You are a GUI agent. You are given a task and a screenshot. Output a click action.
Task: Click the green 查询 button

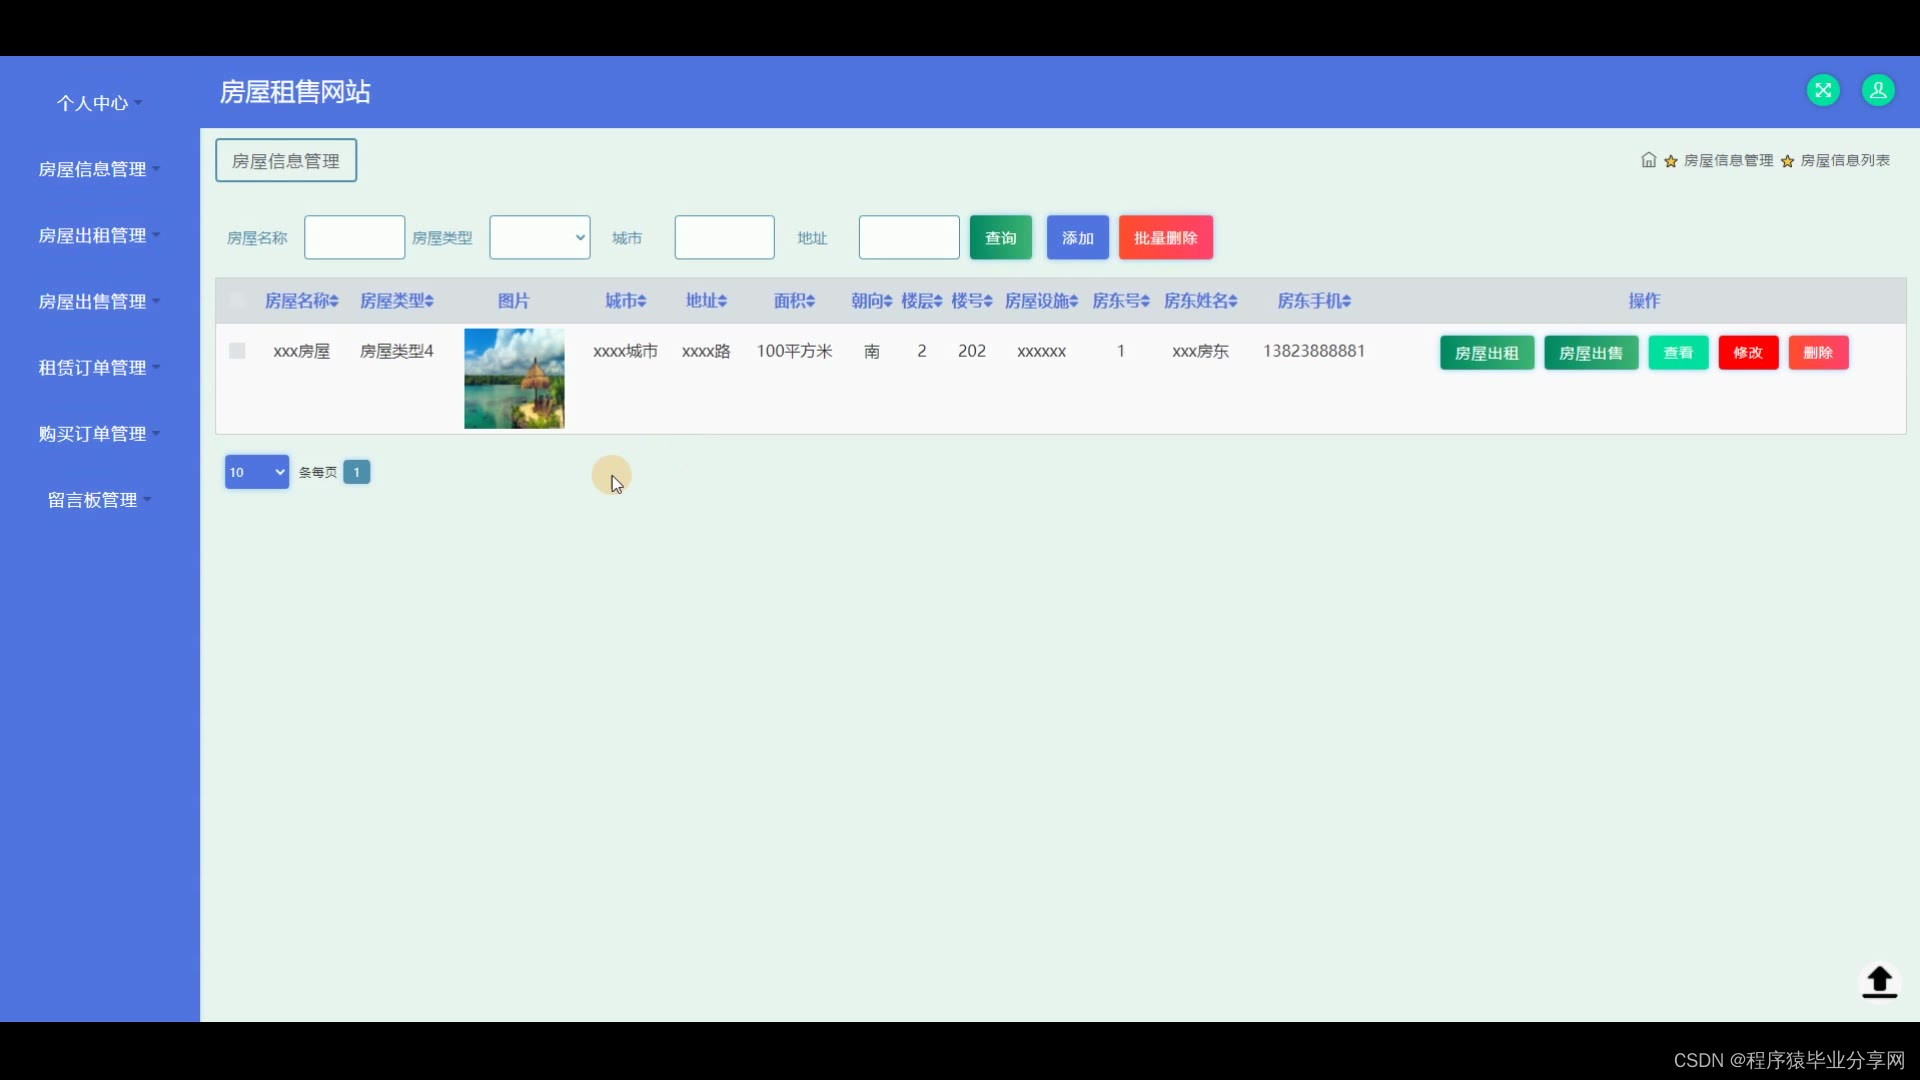[1000, 238]
